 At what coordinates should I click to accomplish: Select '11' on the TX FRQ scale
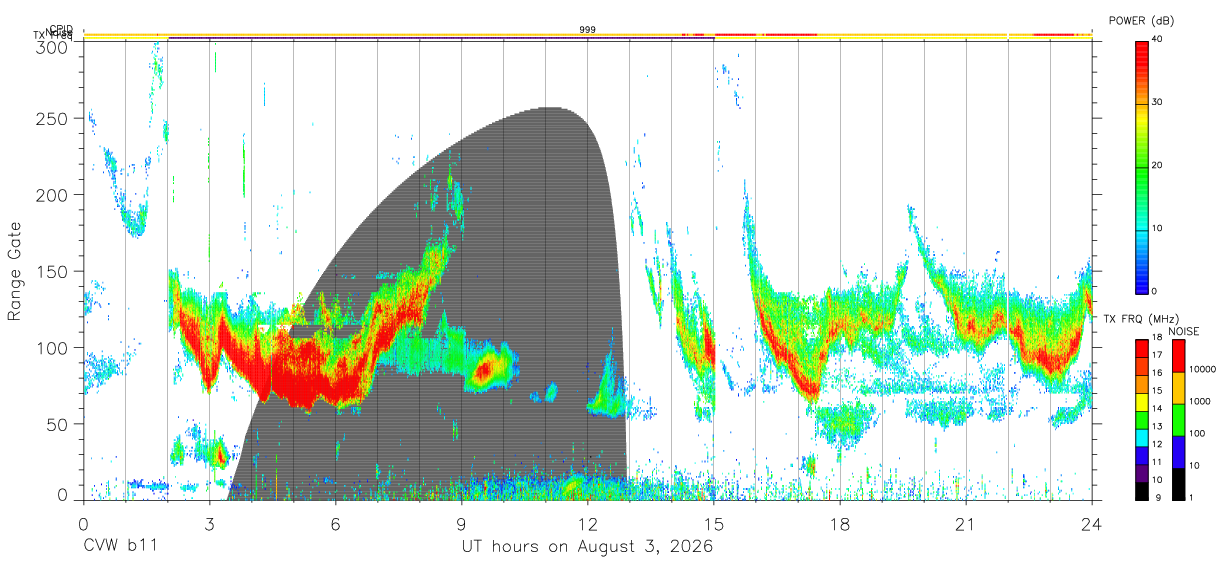coord(1158,462)
